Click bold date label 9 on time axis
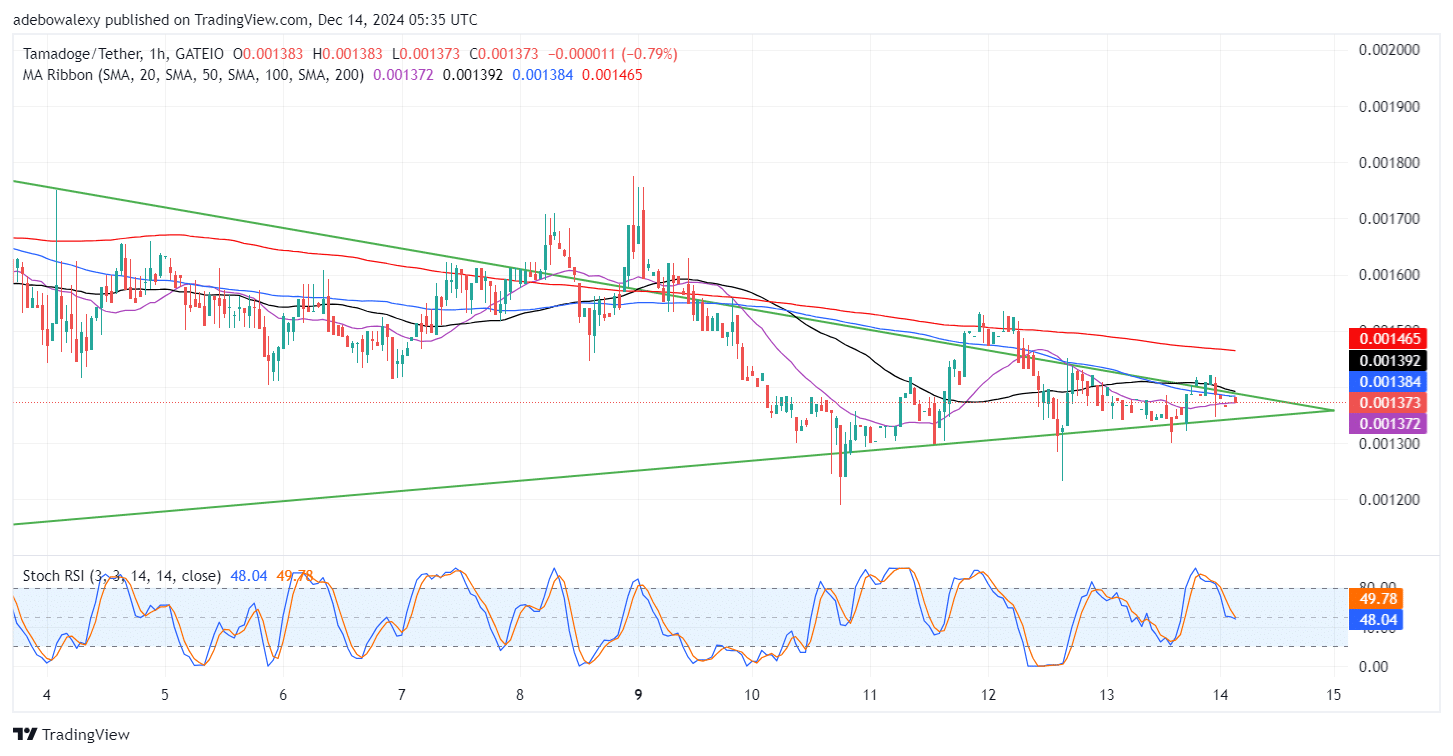1453x756 pixels. tap(638, 695)
